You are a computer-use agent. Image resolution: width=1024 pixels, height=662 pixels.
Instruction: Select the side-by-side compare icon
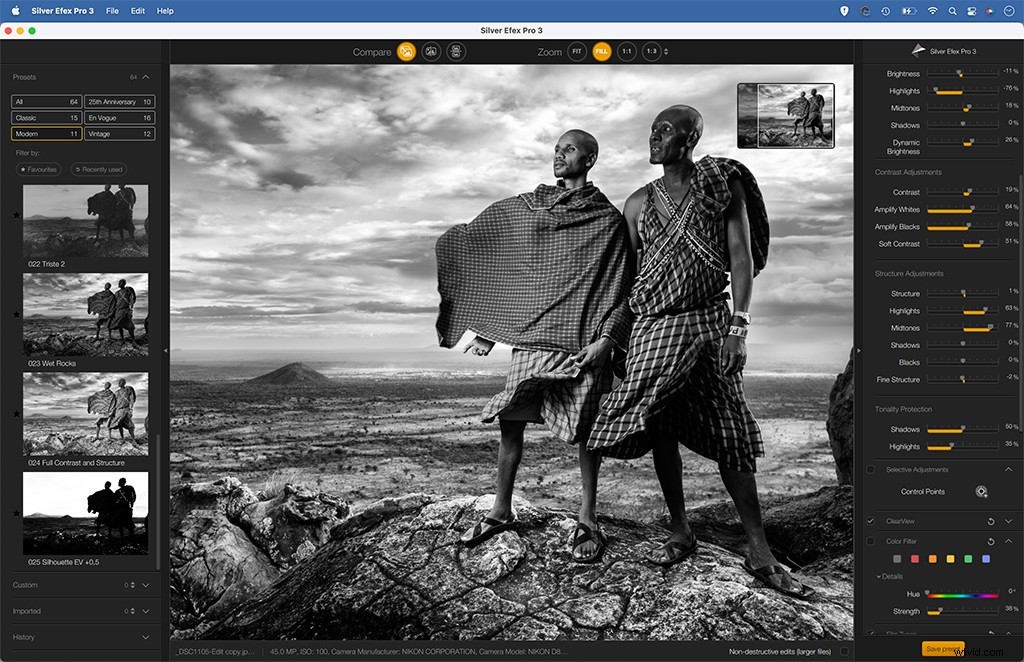[431, 52]
